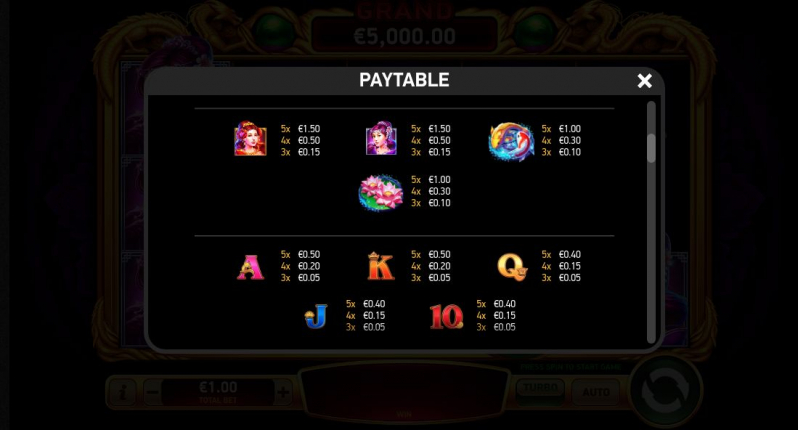This screenshot has height=430, width=798.
Task: Click the red-haired lady symbol
Action: coord(250,138)
